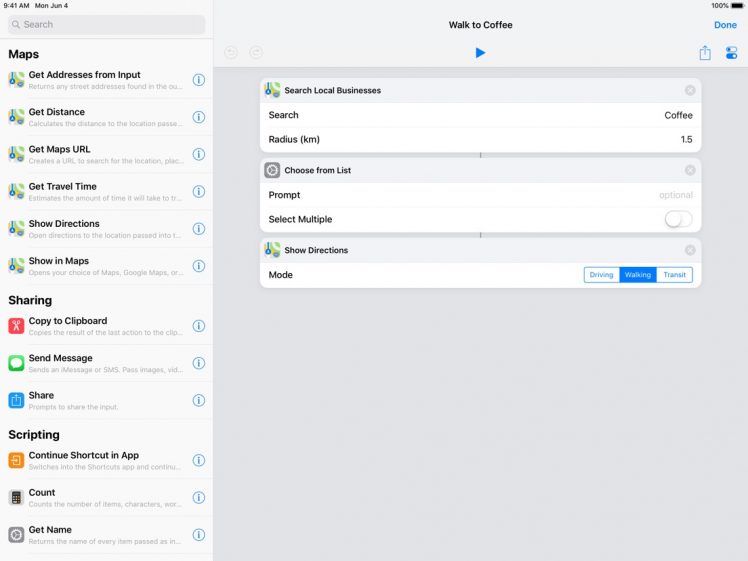Open shortcut settings toggles icon
This screenshot has height=561, width=748.
coord(731,53)
